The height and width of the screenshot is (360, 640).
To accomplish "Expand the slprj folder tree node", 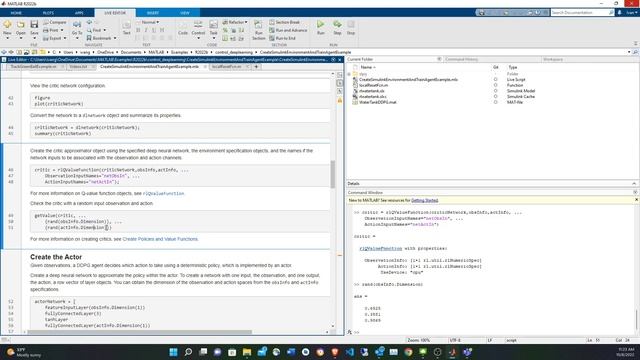I will [x=349, y=74].
